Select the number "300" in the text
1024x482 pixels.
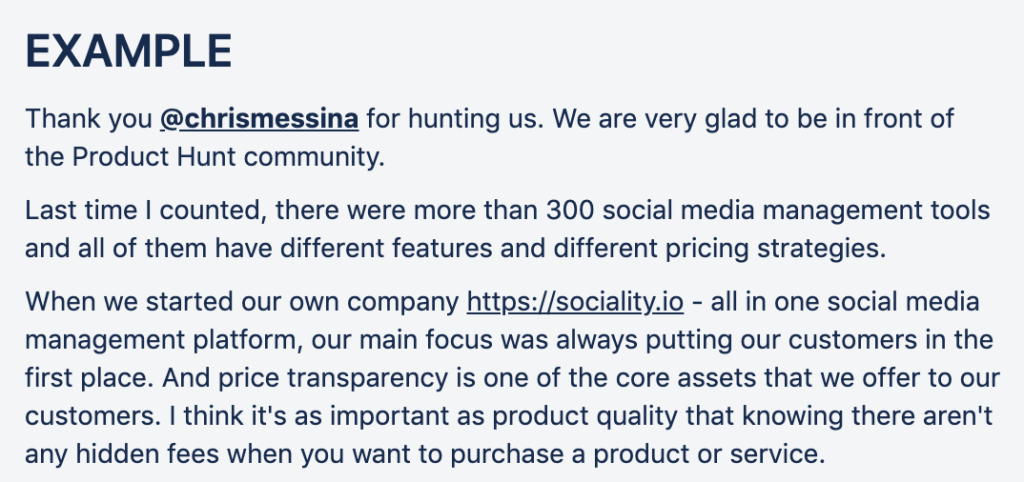click(x=571, y=211)
